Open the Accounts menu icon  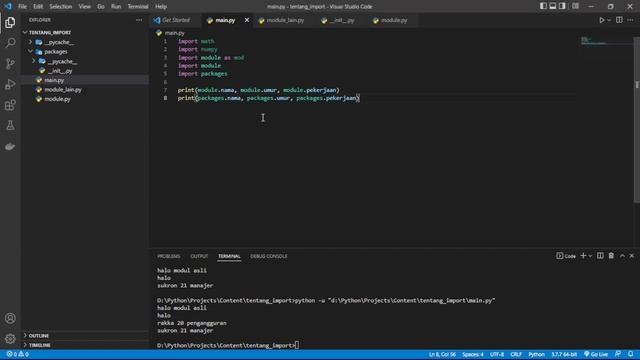pyautogui.click(x=10, y=318)
